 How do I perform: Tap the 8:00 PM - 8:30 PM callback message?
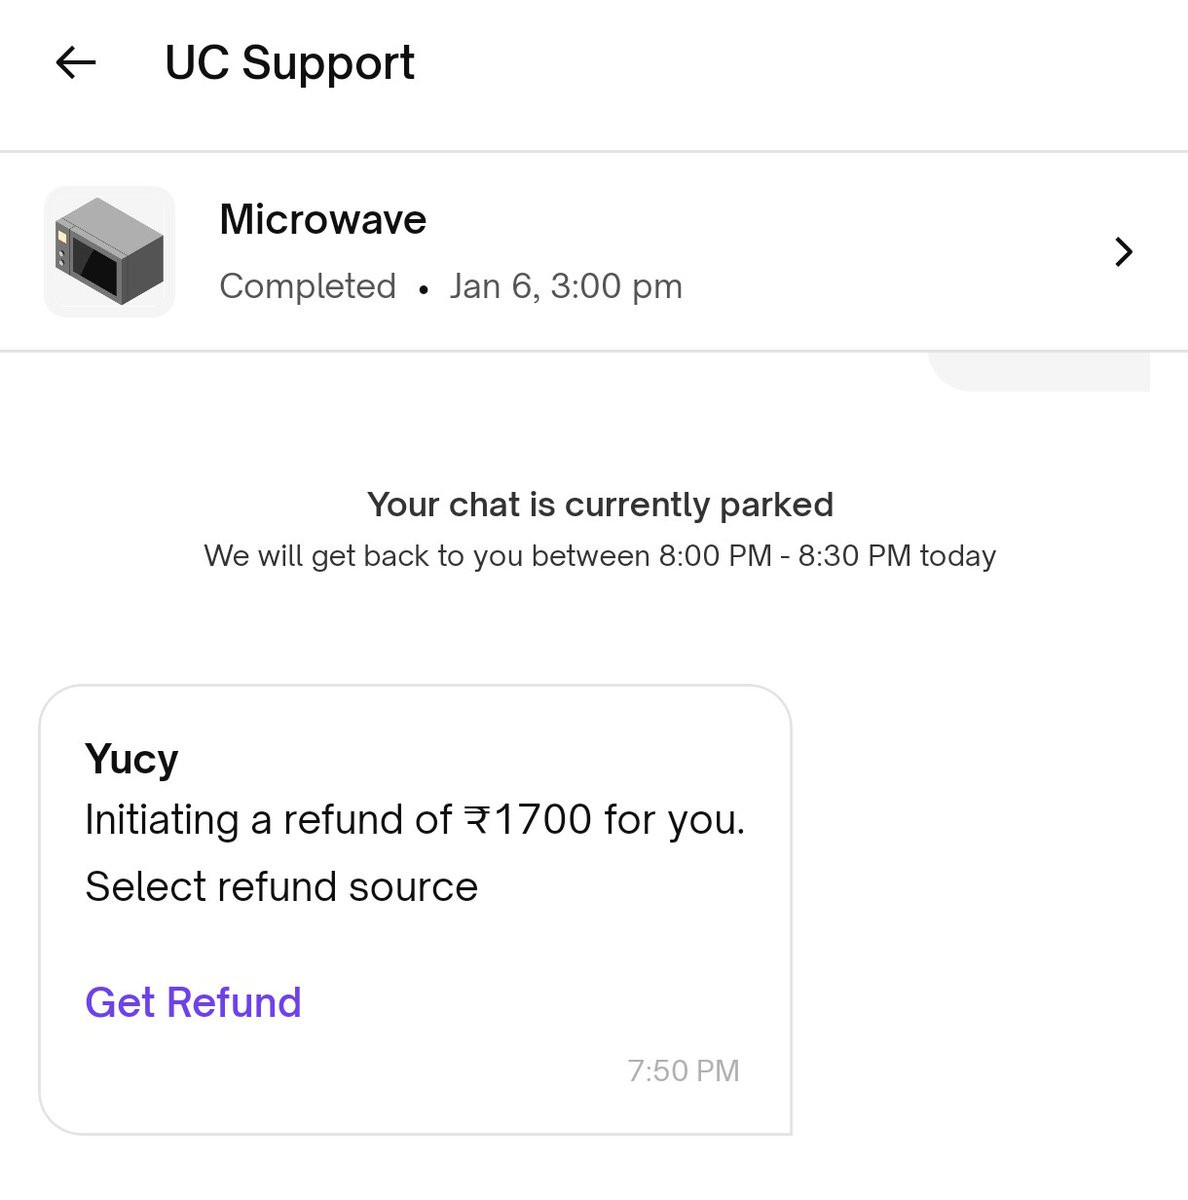coord(599,555)
